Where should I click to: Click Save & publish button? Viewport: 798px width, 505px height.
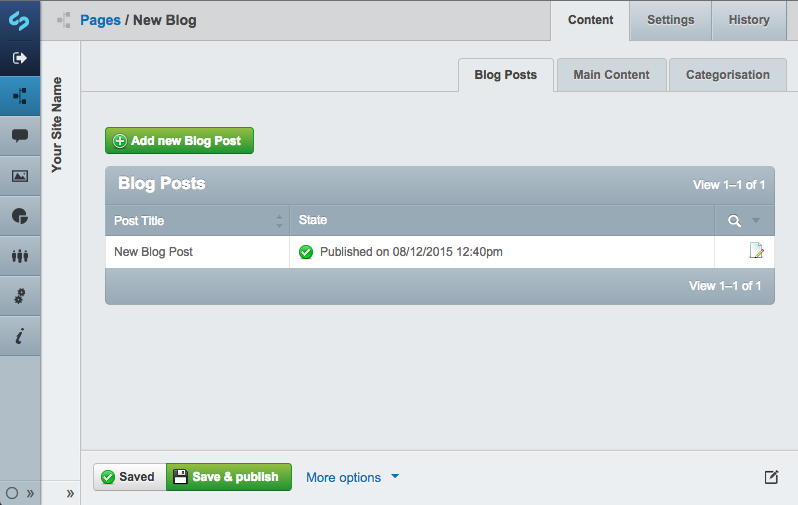point(229,477)
